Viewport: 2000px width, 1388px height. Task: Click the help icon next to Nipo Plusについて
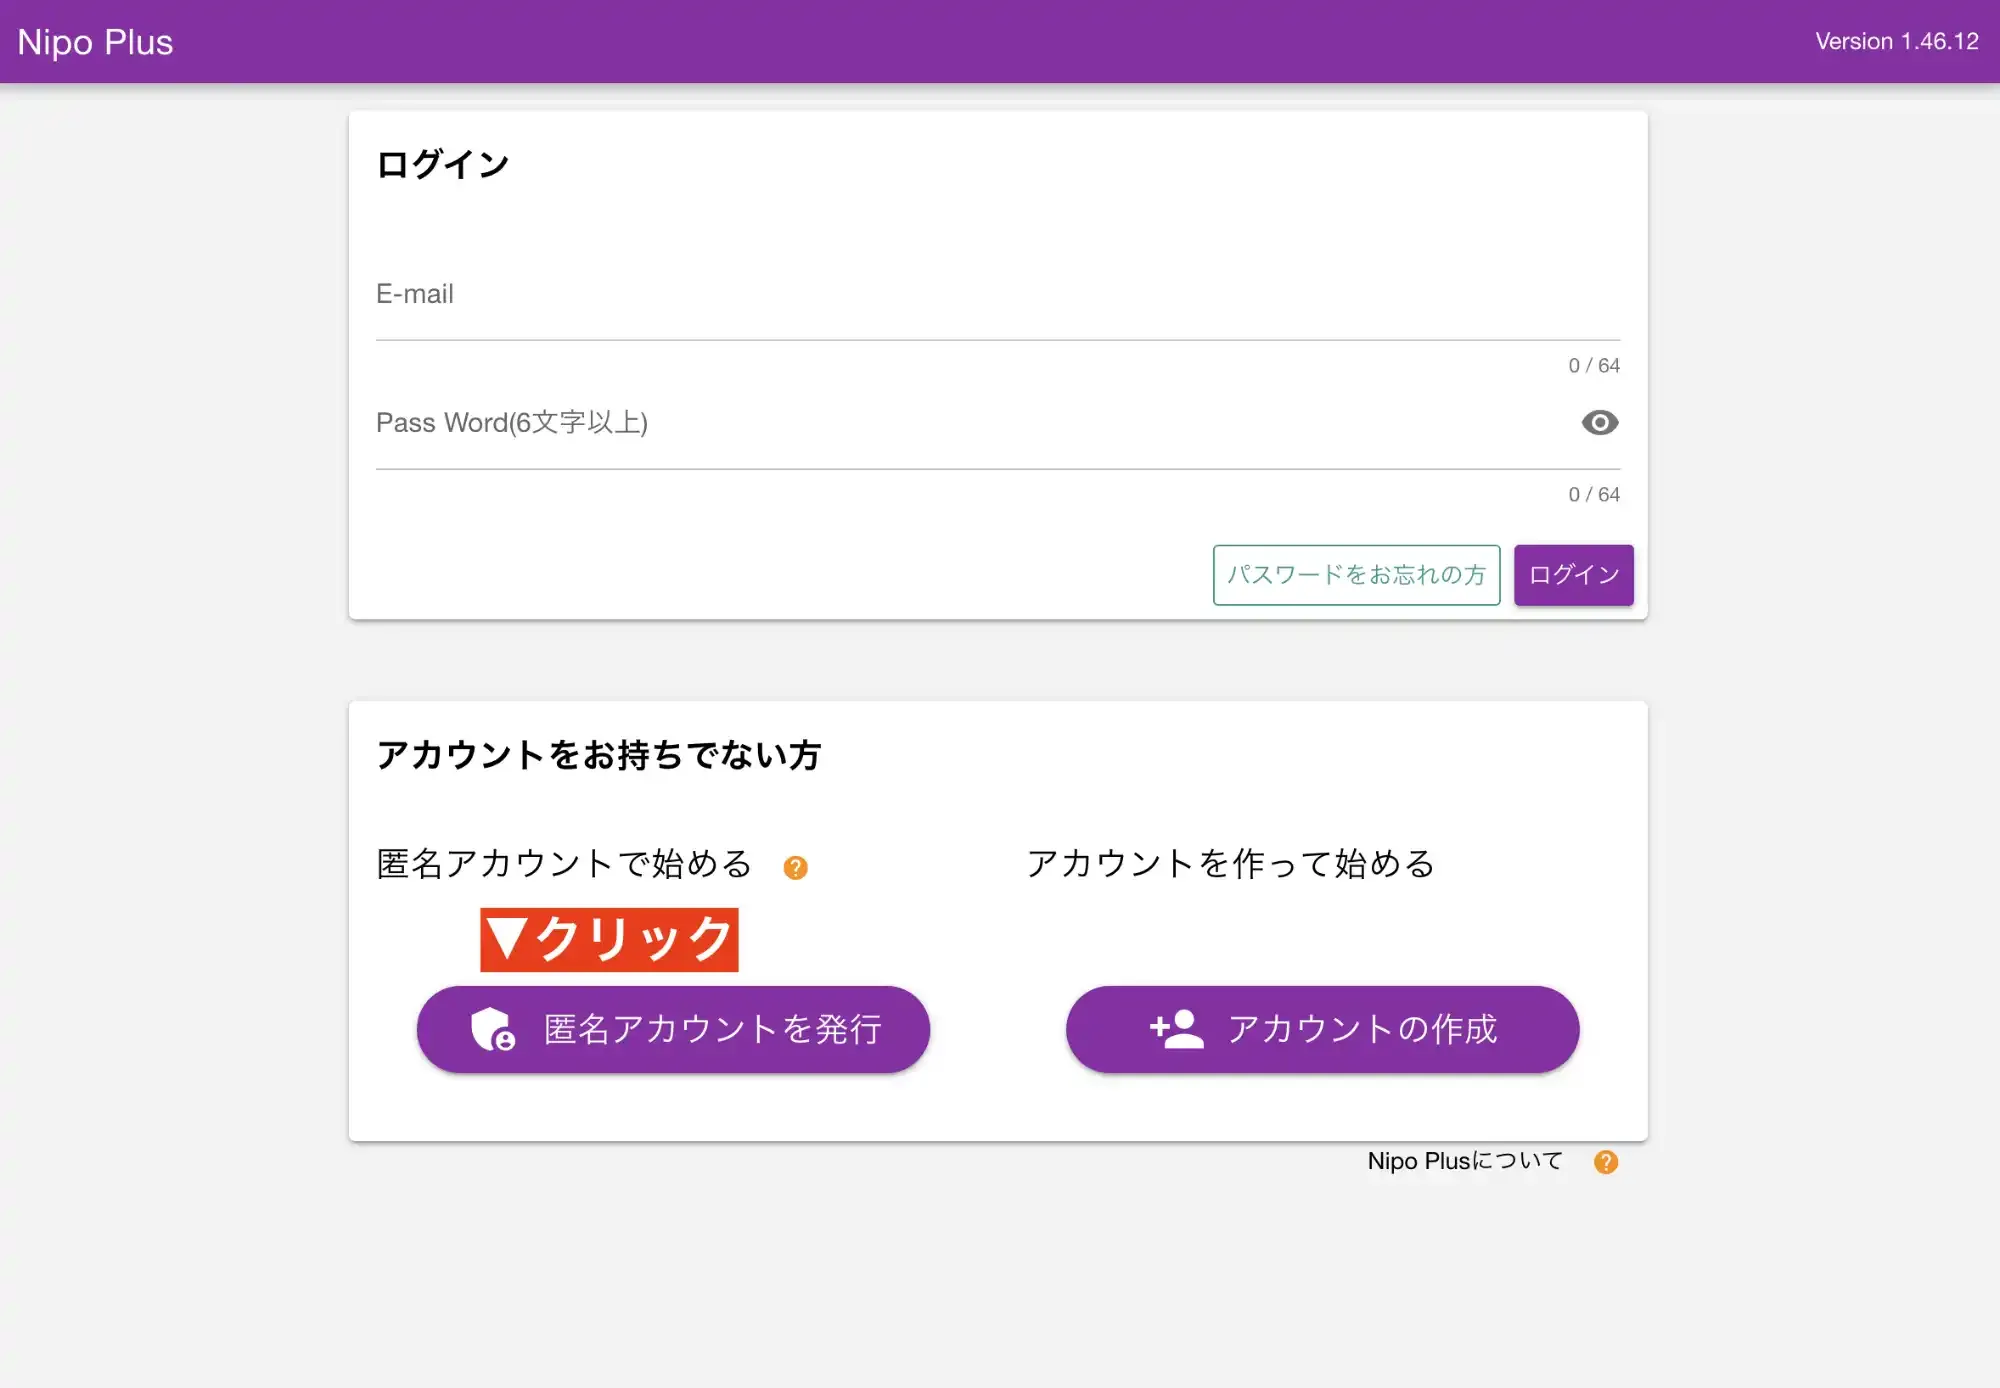(1607, 1161)
